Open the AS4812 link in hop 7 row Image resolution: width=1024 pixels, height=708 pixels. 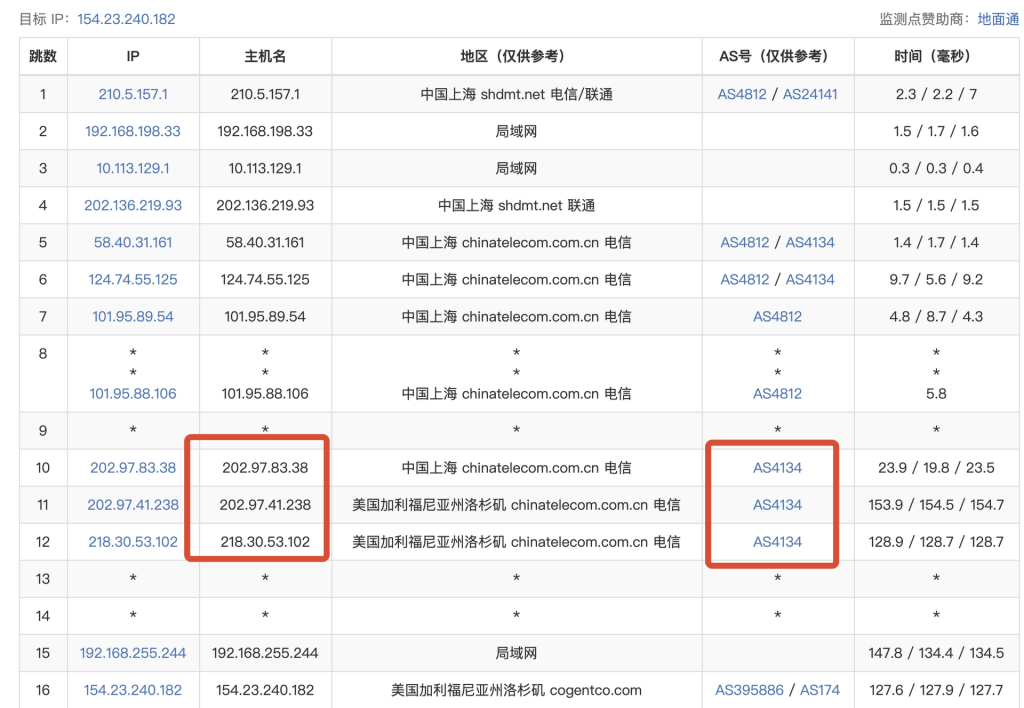pyautogui.click(x=777, y=316)
